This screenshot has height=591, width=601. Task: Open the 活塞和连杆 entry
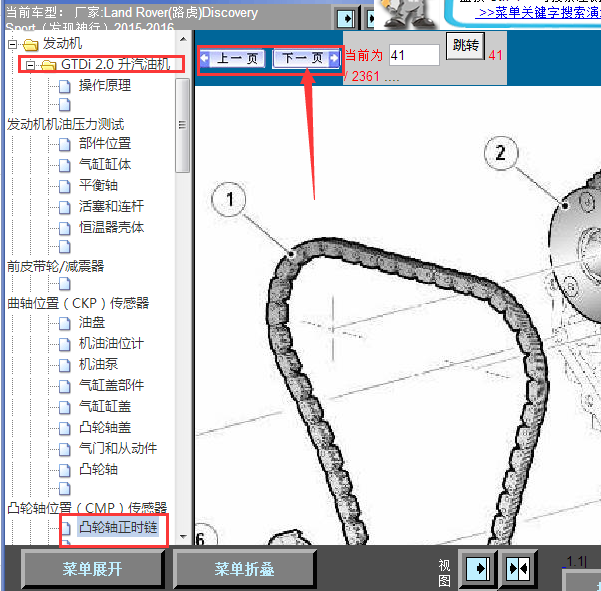point(111,206)
